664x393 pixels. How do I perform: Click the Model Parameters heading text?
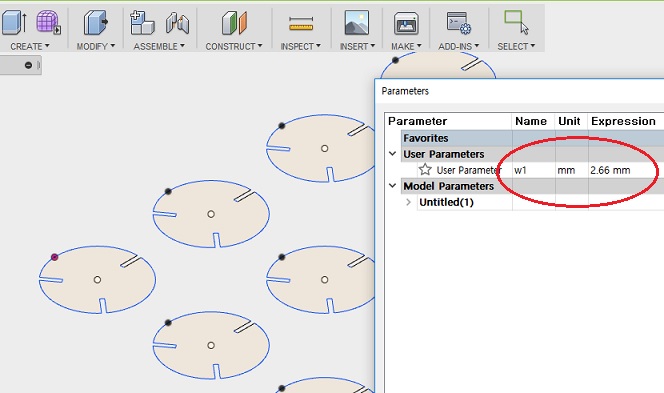[448, 186]
